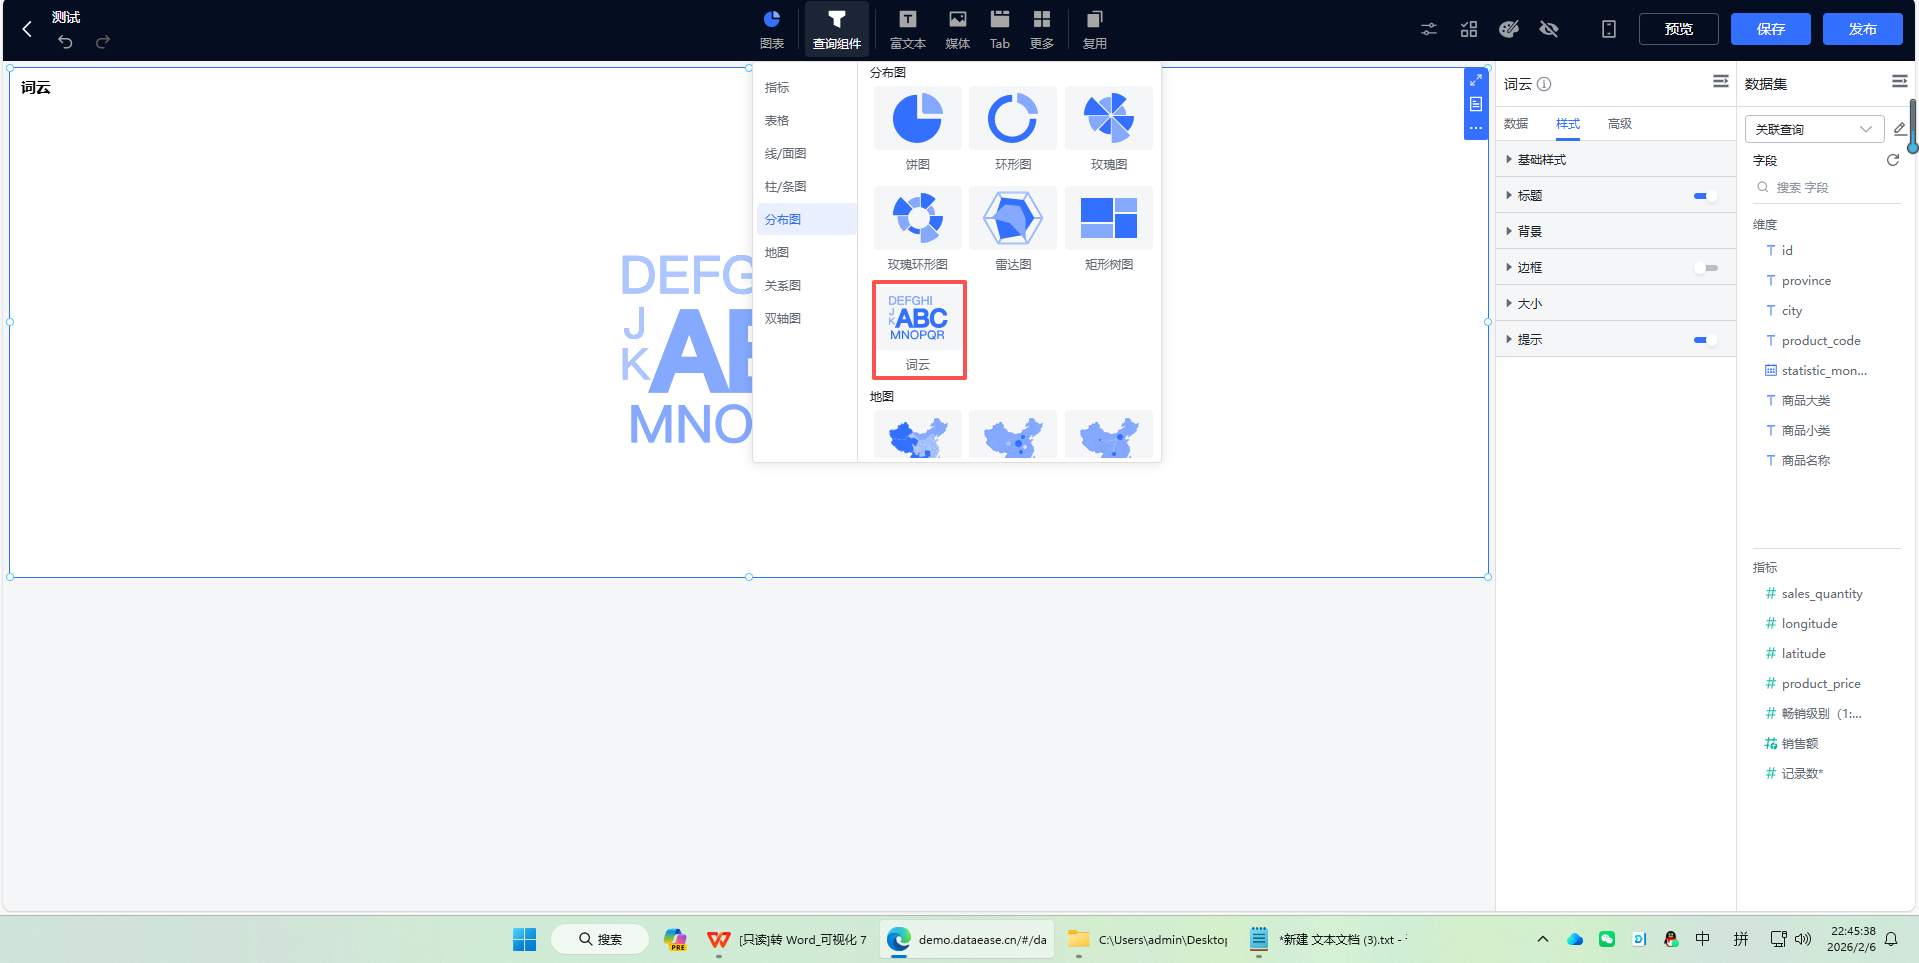Toggle the 提示 switch off

click(1705, 340)
